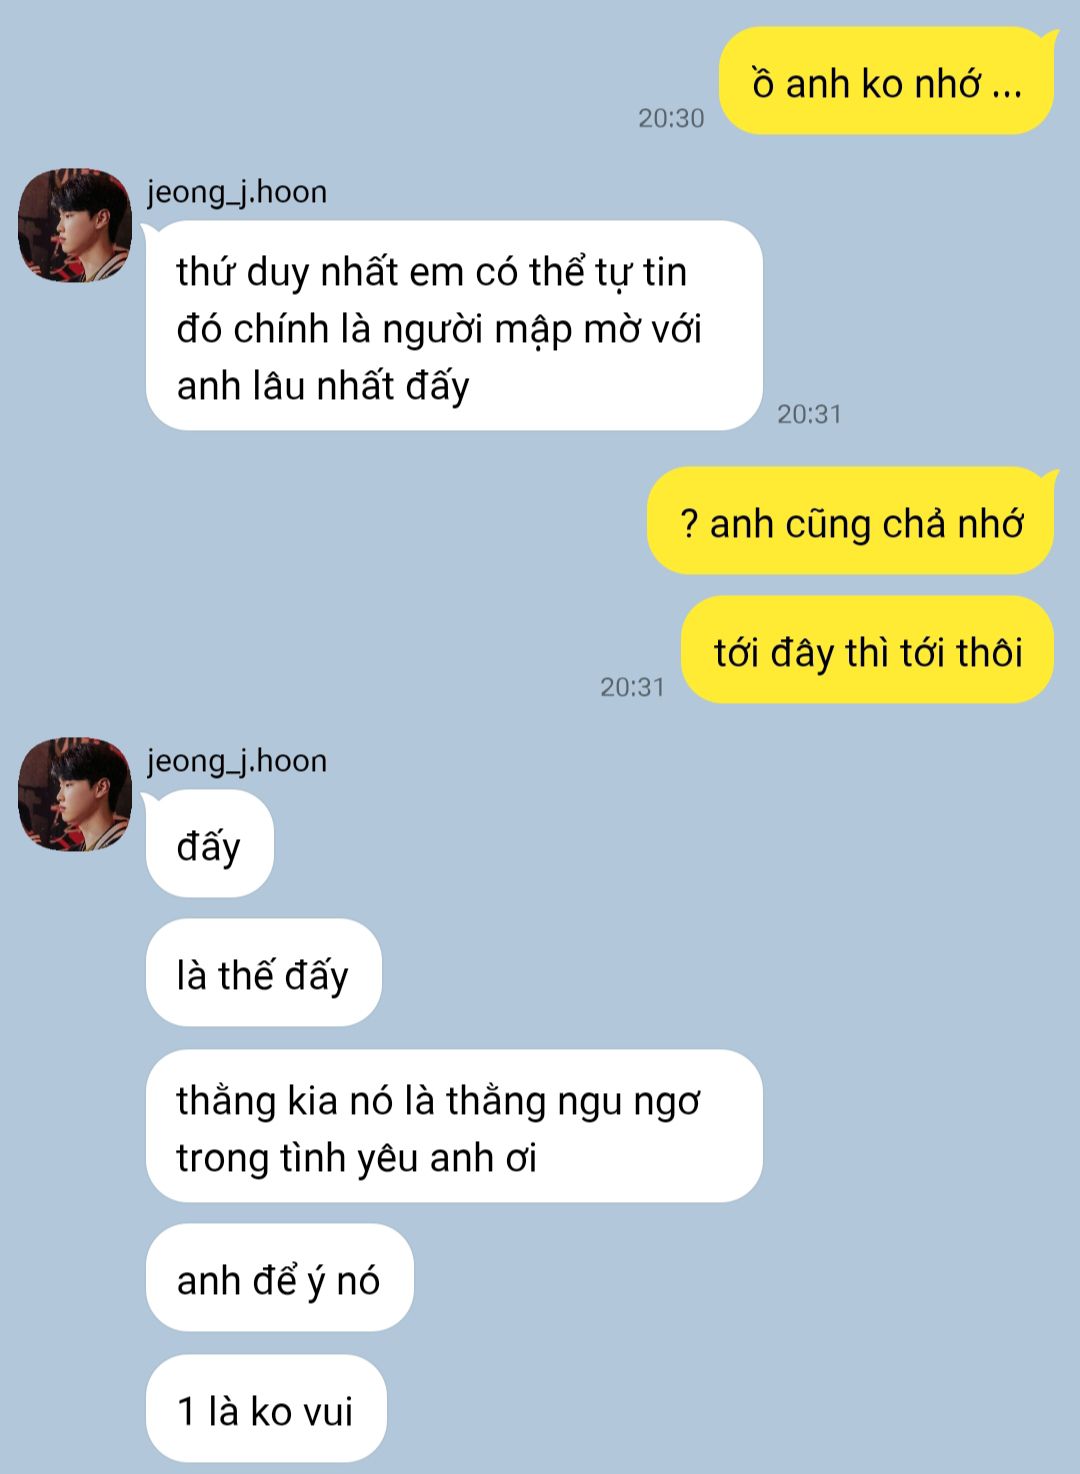
Task: Open jeong_j.hoon's top profile avatar
Action: (75, 225)
